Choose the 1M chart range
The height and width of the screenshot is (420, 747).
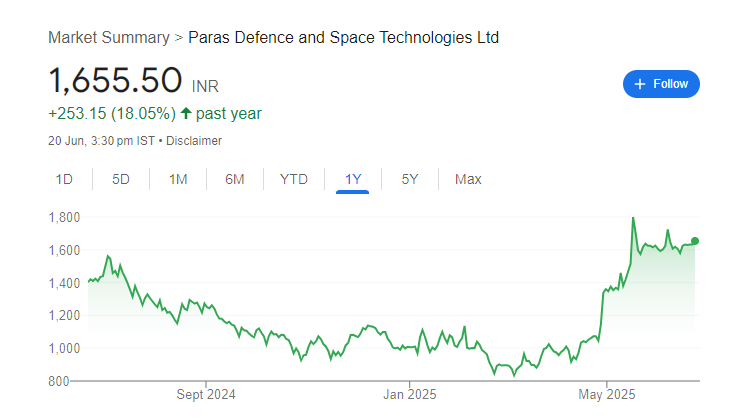[178, 180]
